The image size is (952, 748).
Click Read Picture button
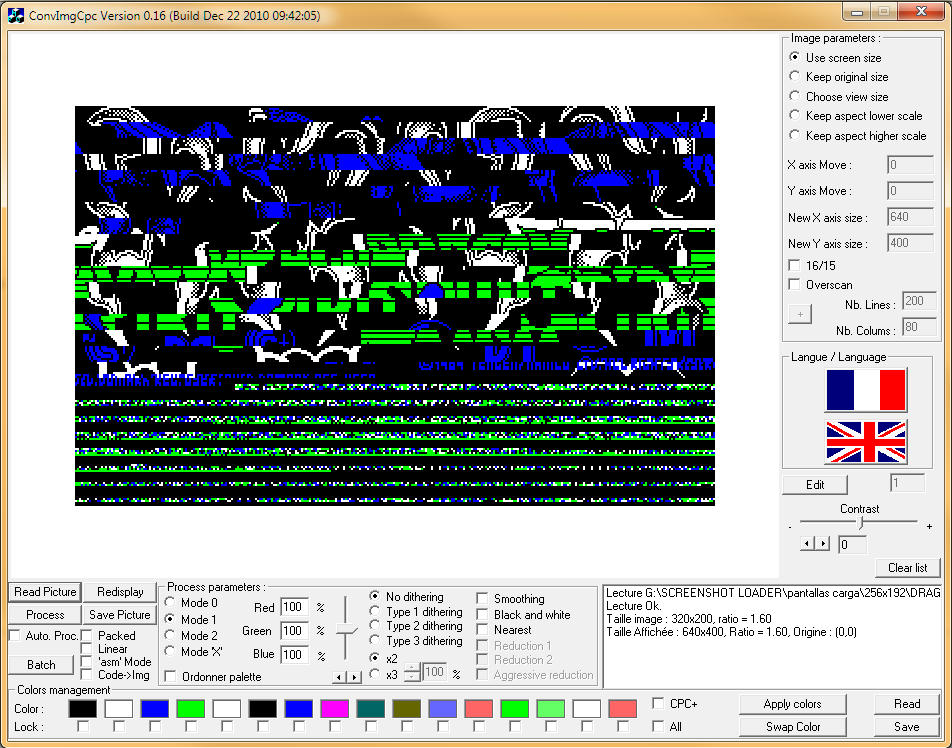point(45,591)
